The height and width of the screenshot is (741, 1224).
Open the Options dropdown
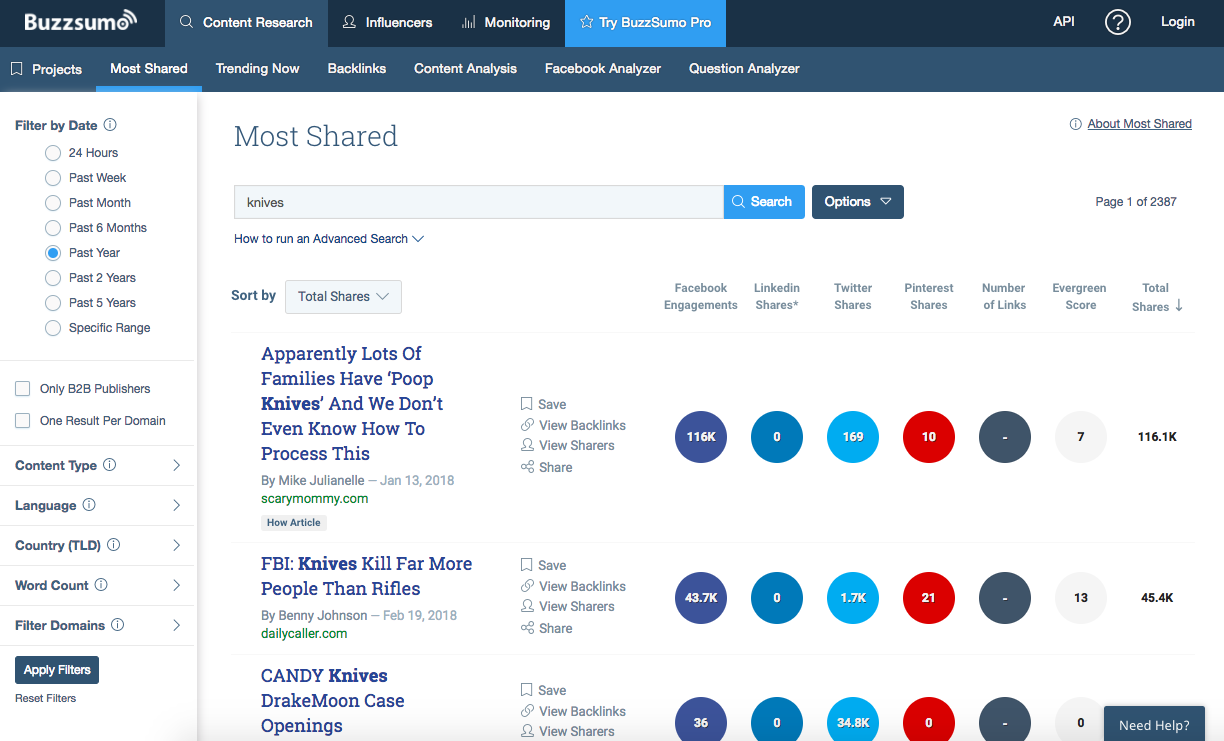pos(858,201)
